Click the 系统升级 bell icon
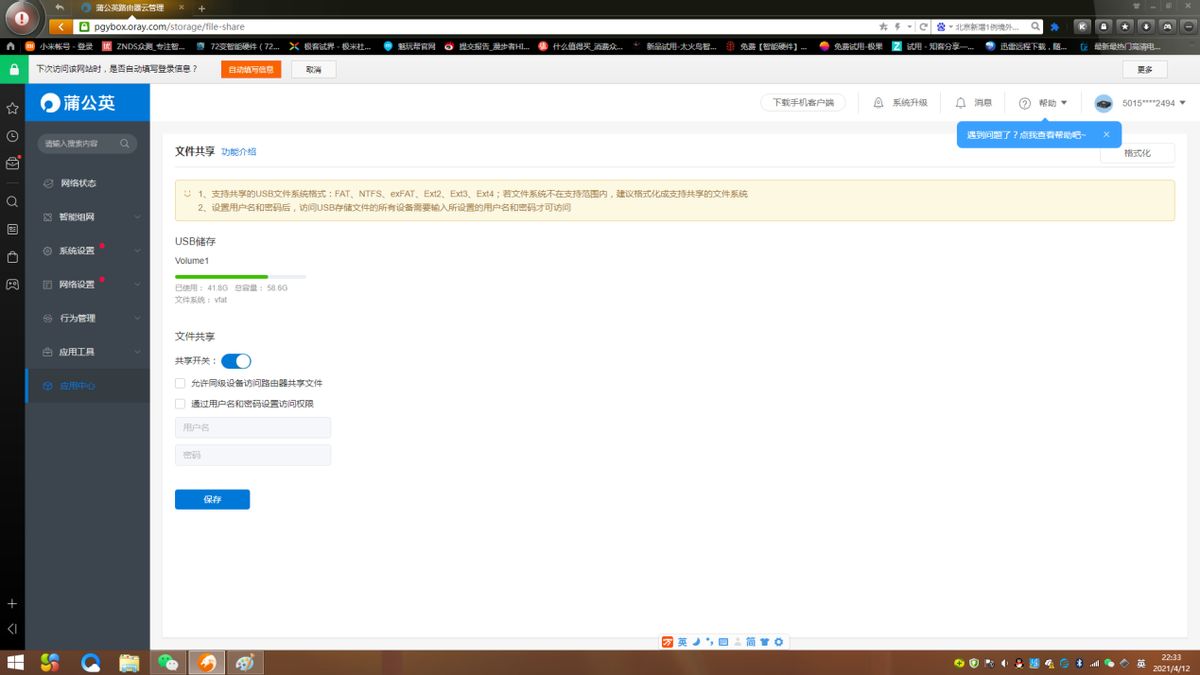1200x675 pixels. [878, 103]
